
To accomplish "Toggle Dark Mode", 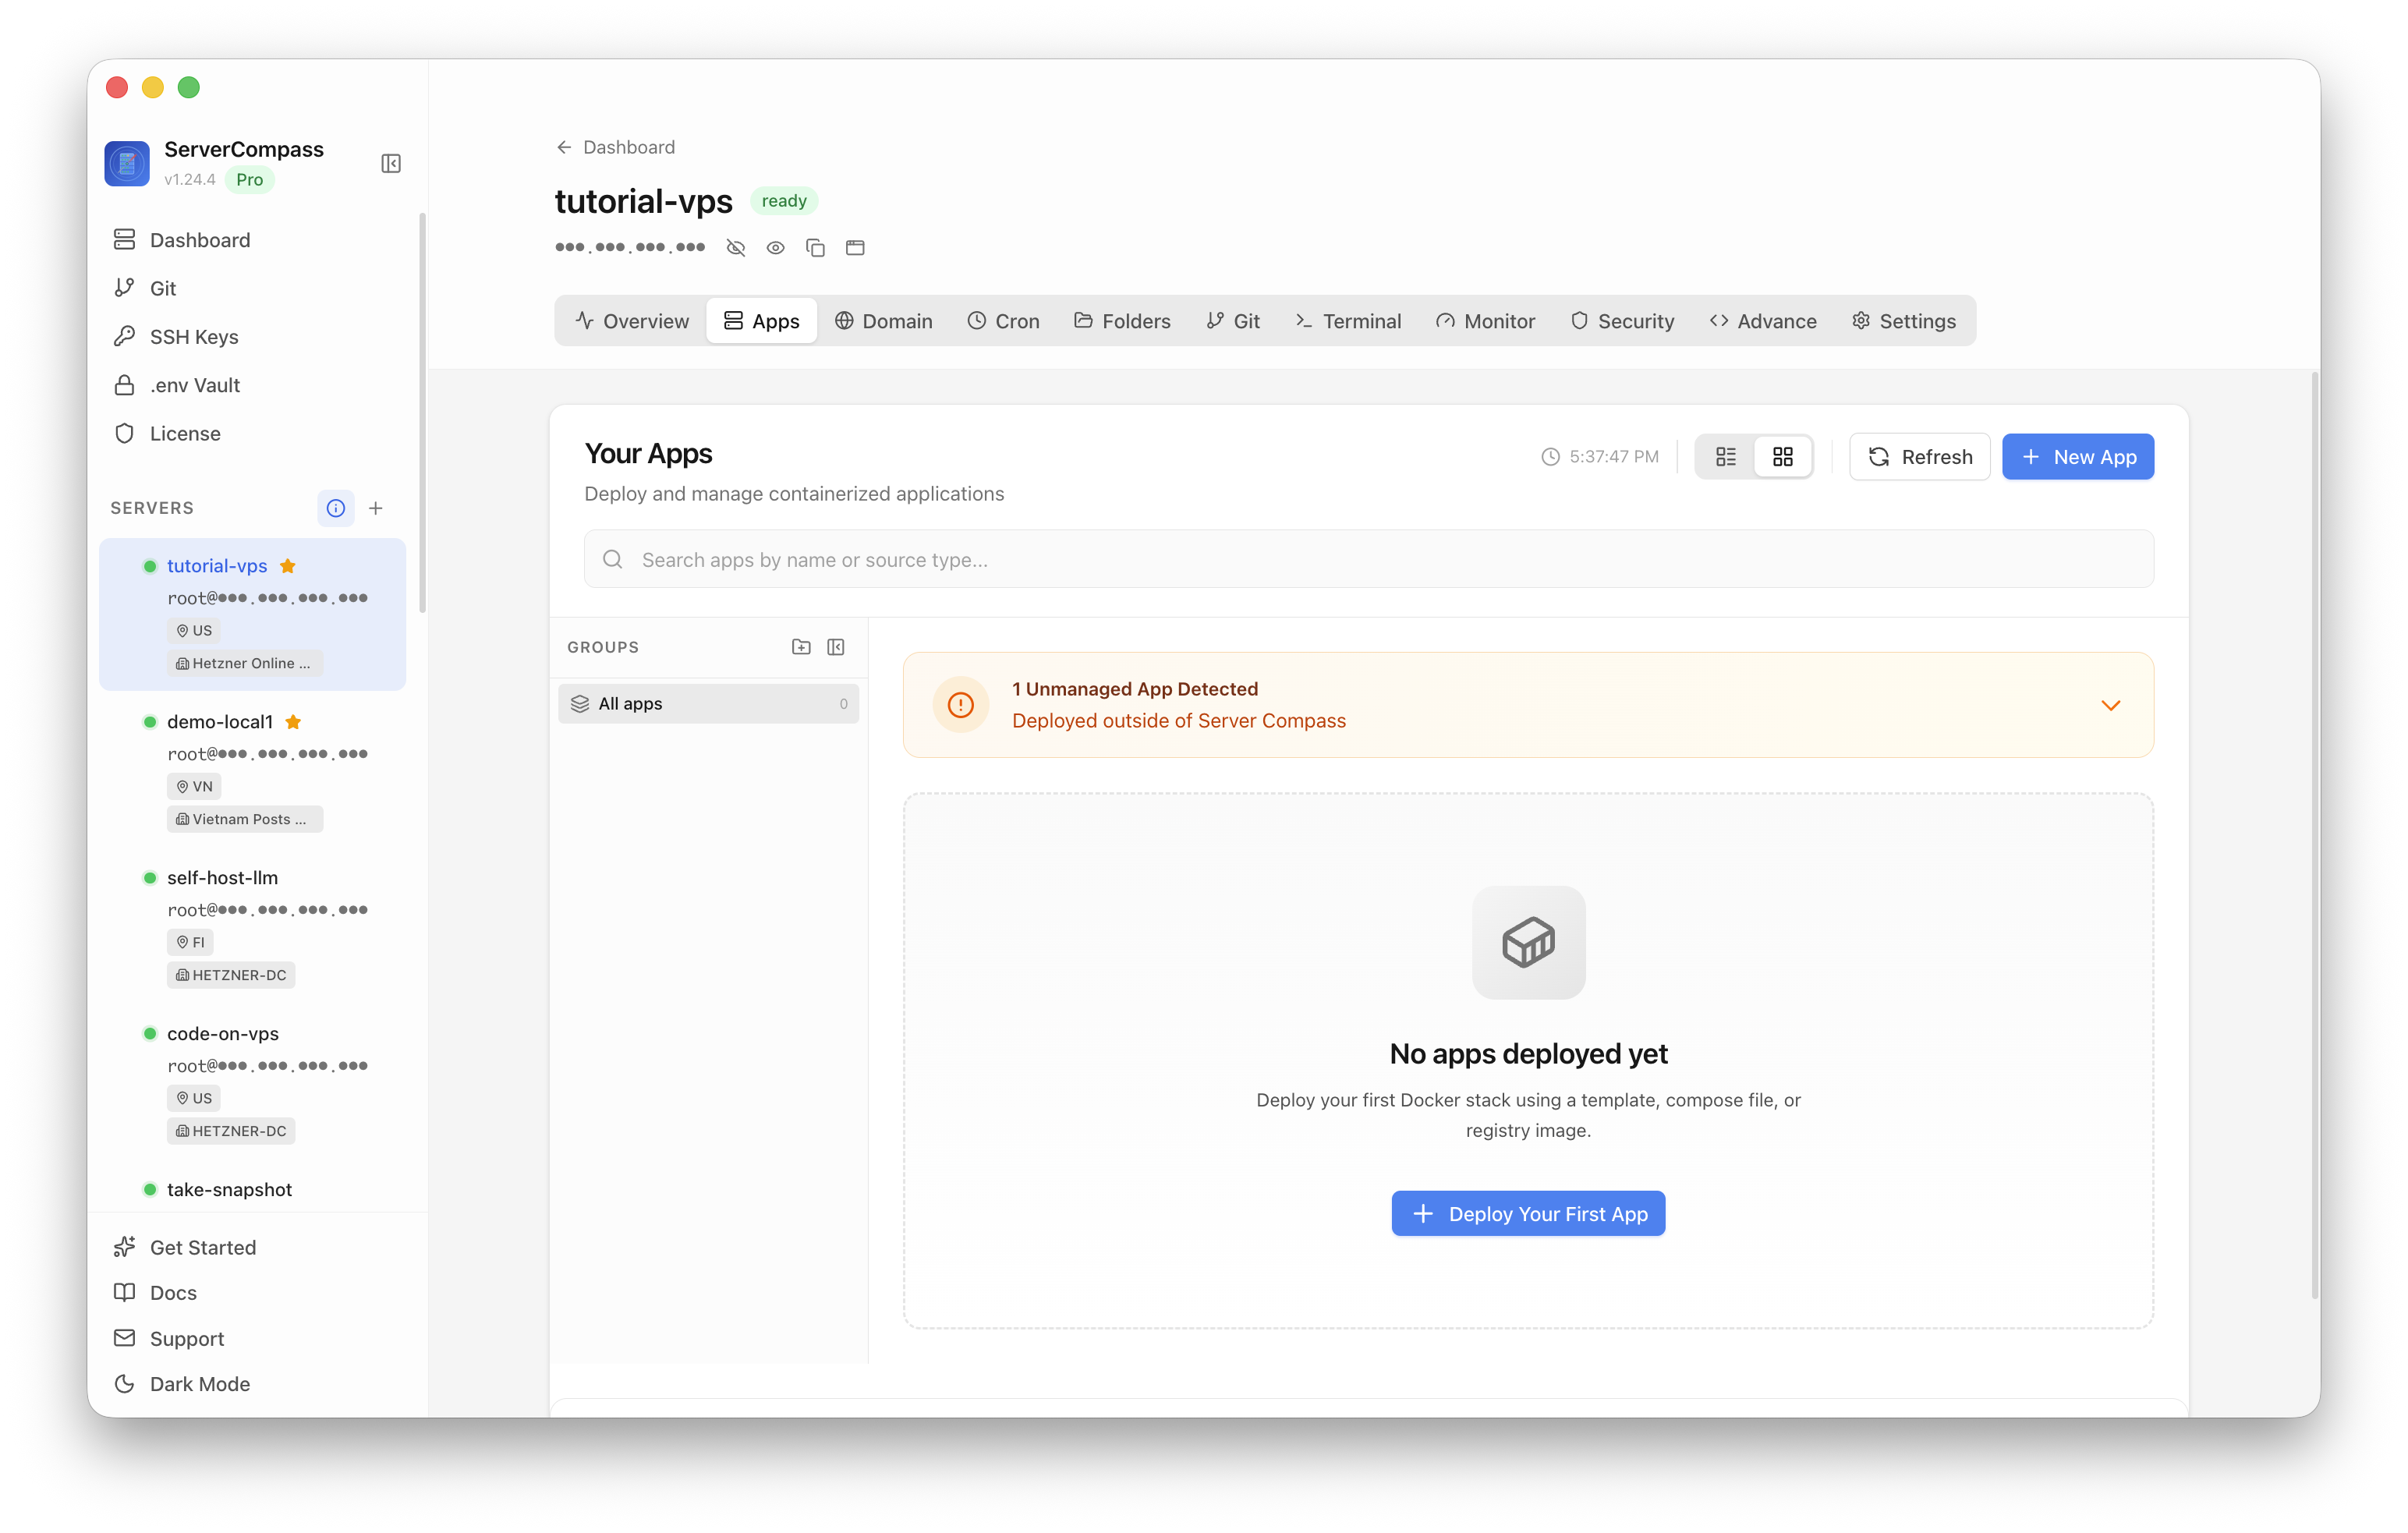I will pyautogui.click(x=253, y=1384).
